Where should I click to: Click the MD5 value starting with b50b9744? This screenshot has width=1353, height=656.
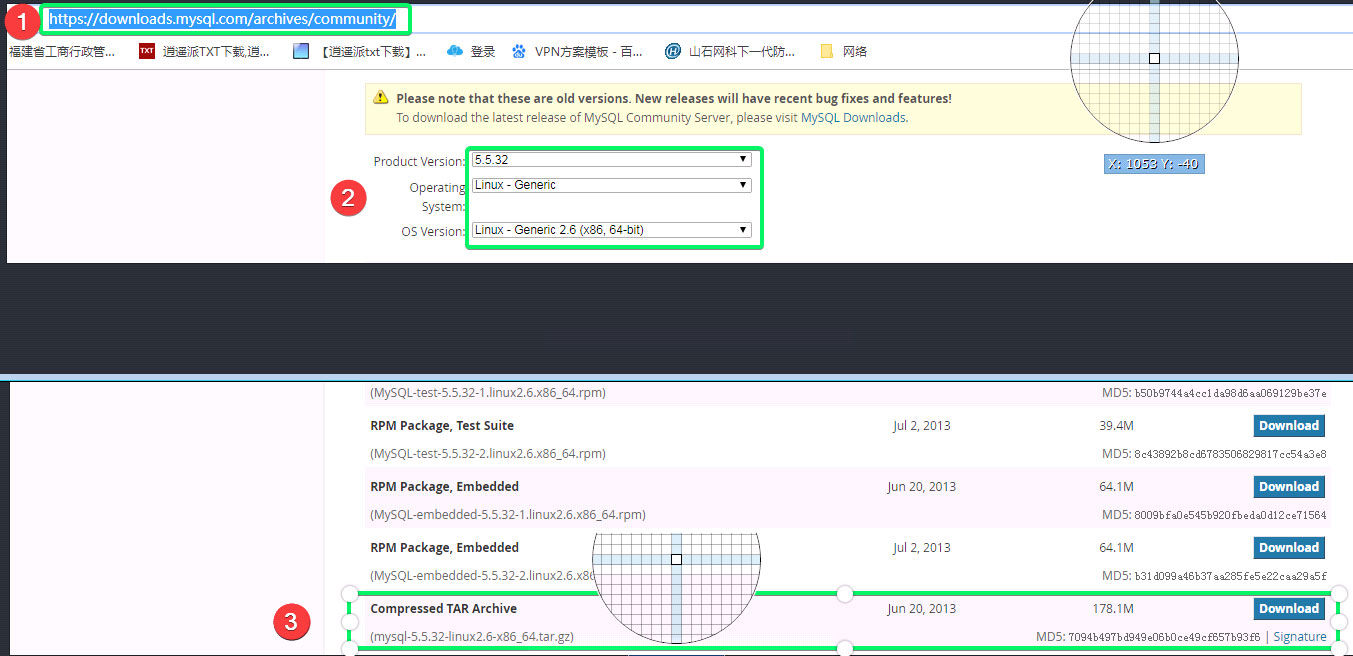pyautogui.click(x=1230, y=393)
